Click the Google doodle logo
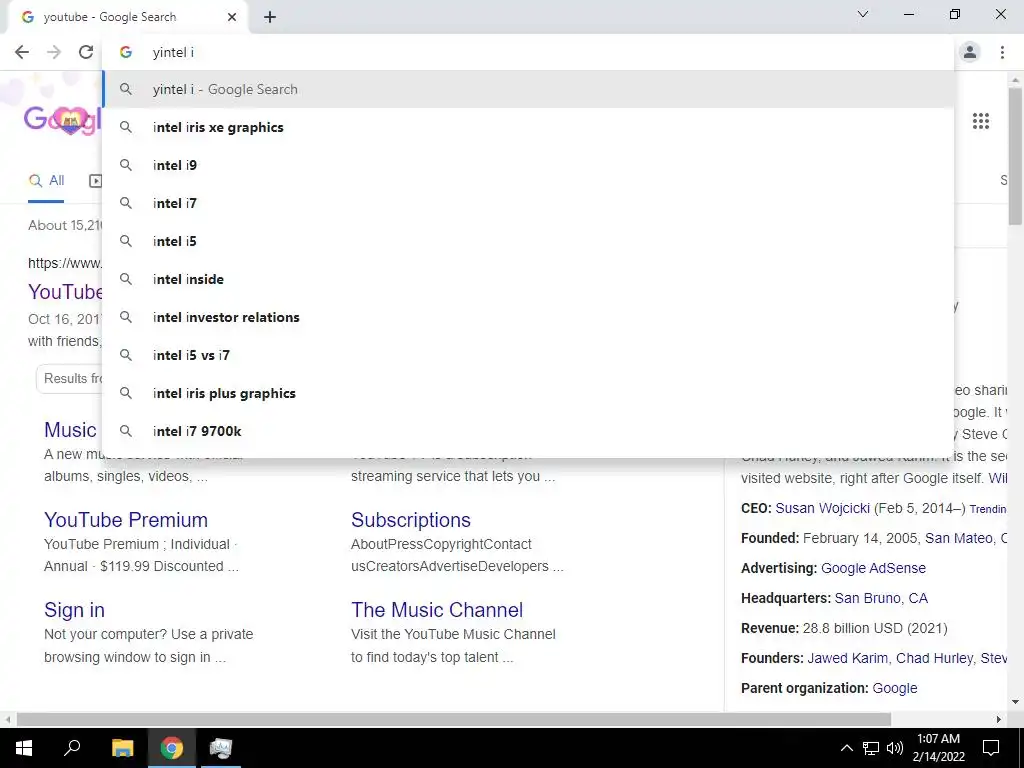The image size is (1024, 768). pos(63,120)
